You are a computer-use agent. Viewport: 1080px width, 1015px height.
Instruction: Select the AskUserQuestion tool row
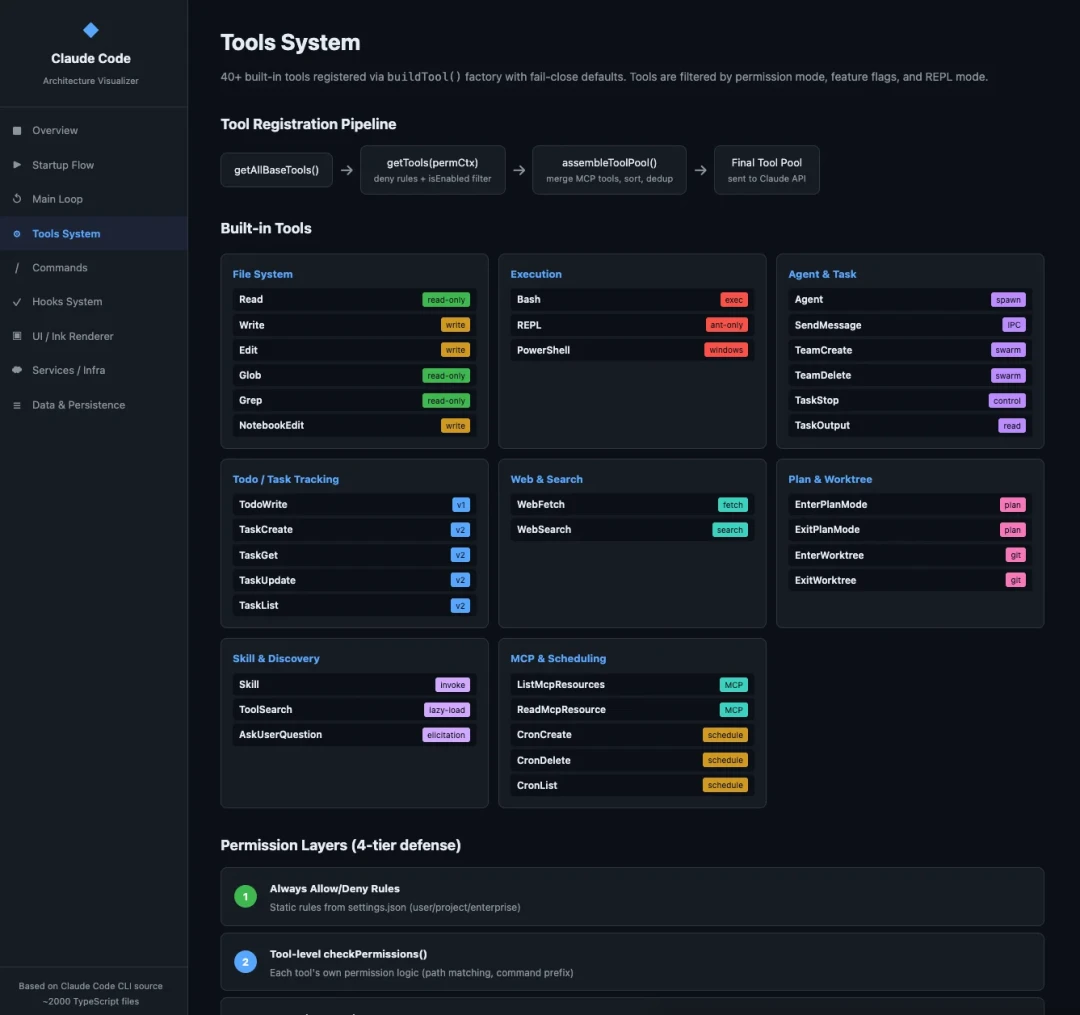(354, 735)
